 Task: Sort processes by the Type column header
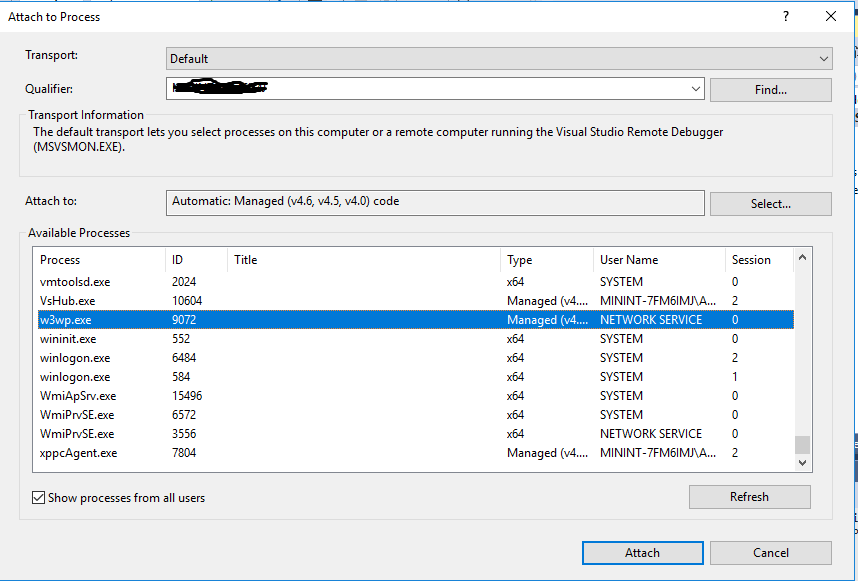[522, 259]
